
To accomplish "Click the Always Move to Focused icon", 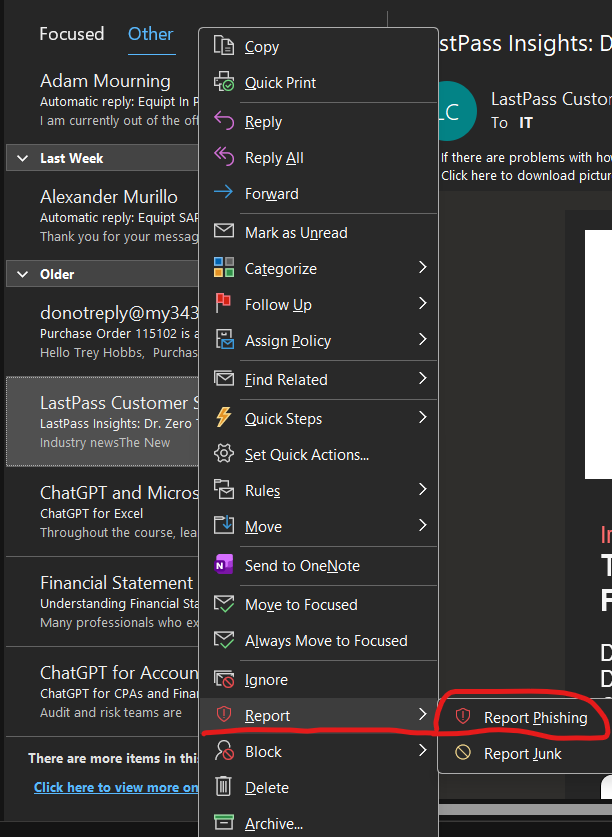I will 224,639.
